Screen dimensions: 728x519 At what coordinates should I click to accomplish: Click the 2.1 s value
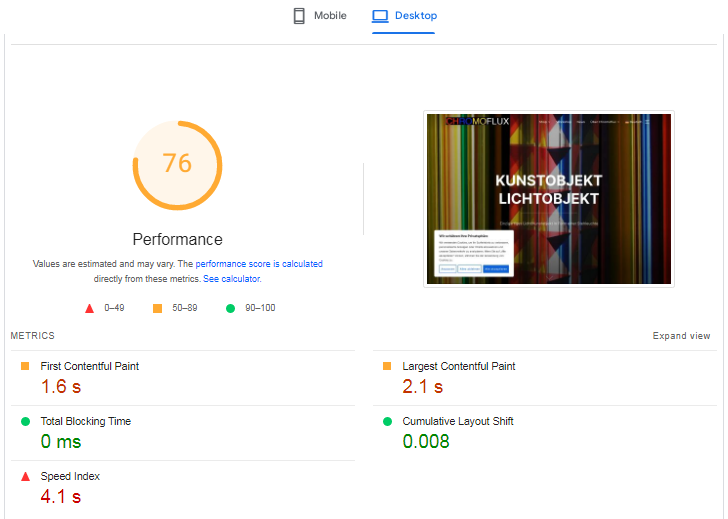coord(422,387)
